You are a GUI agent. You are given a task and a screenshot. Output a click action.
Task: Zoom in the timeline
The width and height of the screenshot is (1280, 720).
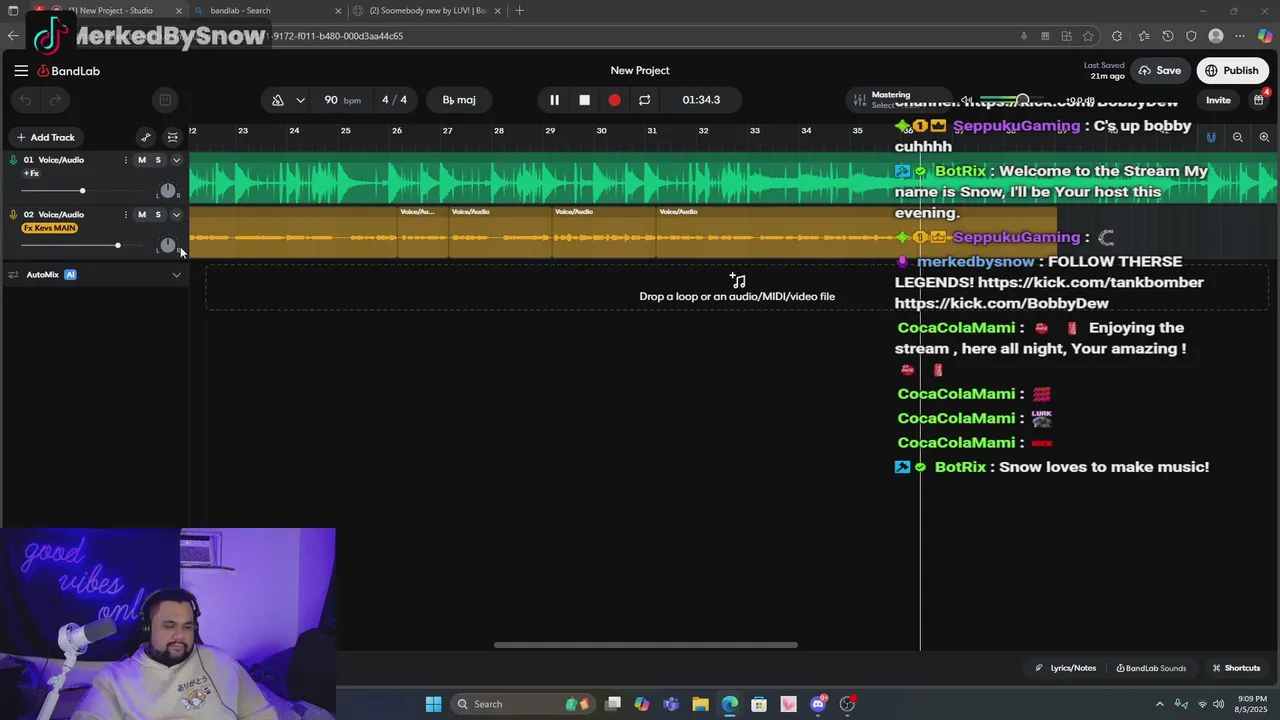point(1264,137)
